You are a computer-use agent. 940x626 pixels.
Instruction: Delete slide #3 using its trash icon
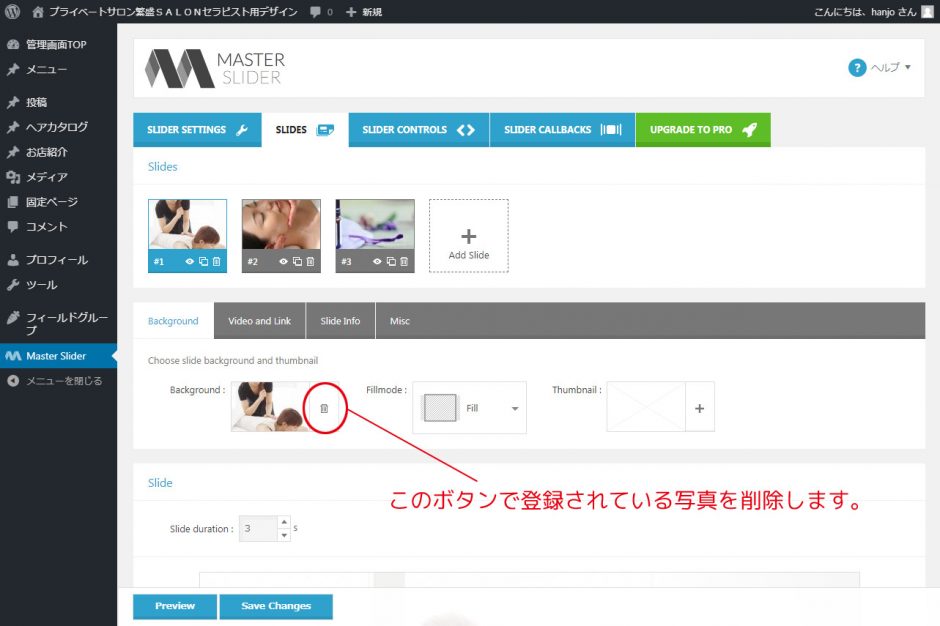pos(404,262)
